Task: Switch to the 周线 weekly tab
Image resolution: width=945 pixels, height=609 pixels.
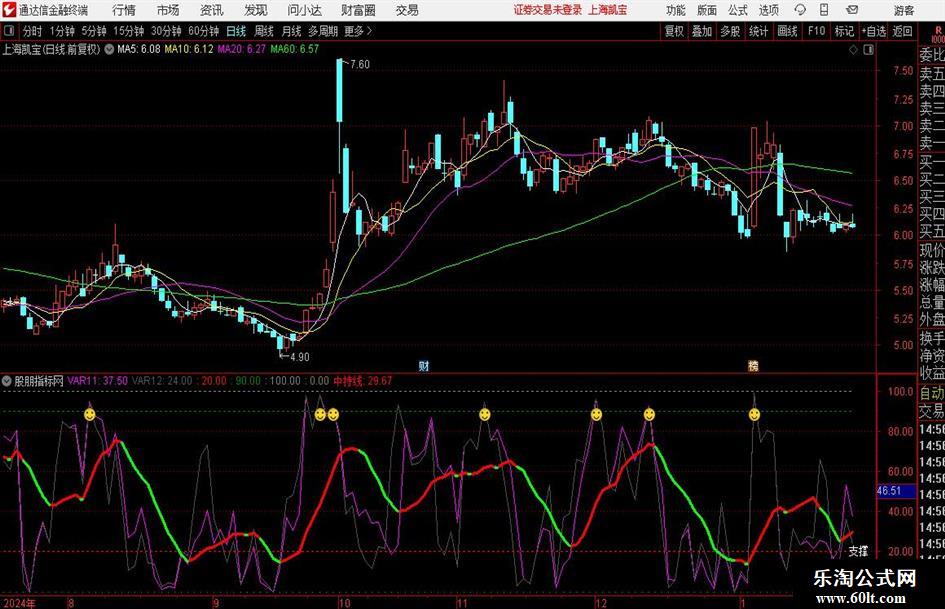Action: (x=263, y=31)
